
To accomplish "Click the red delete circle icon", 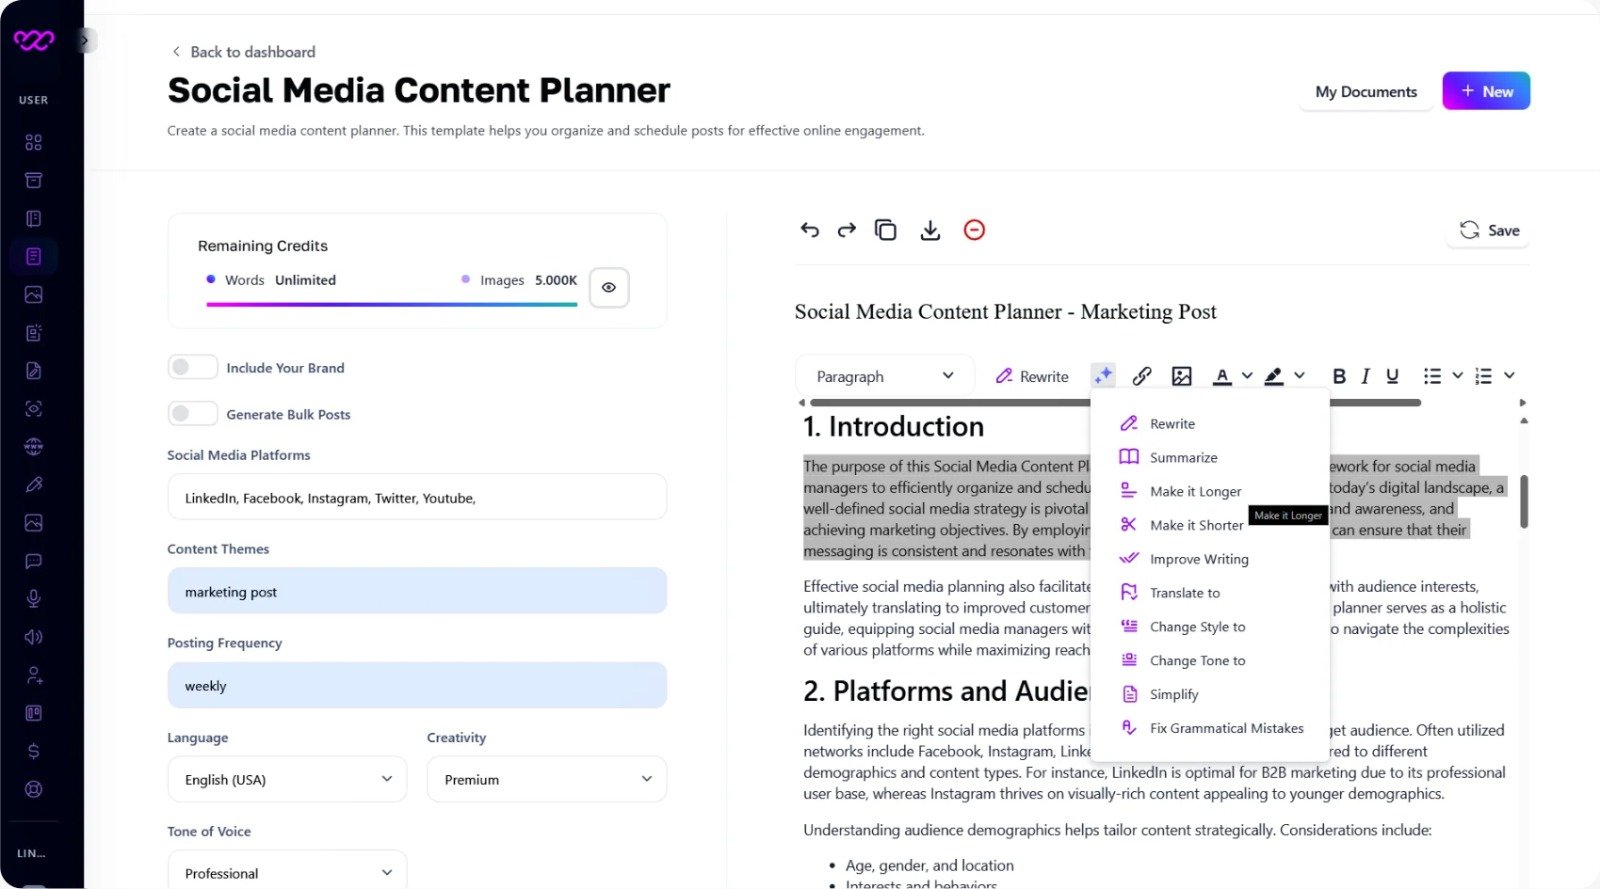I will (974, 230).
